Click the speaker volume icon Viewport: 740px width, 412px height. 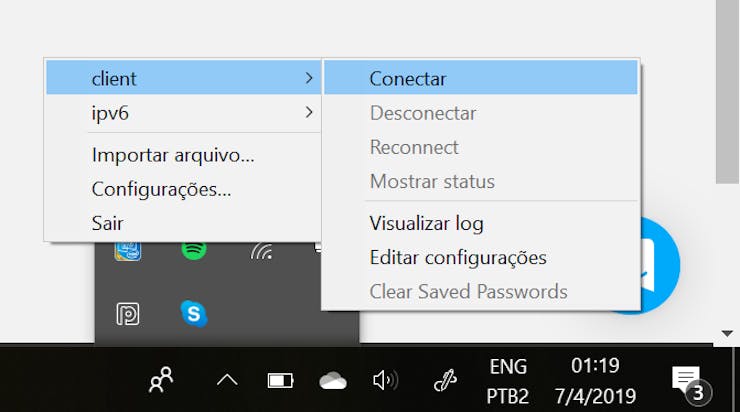point(386,380)
